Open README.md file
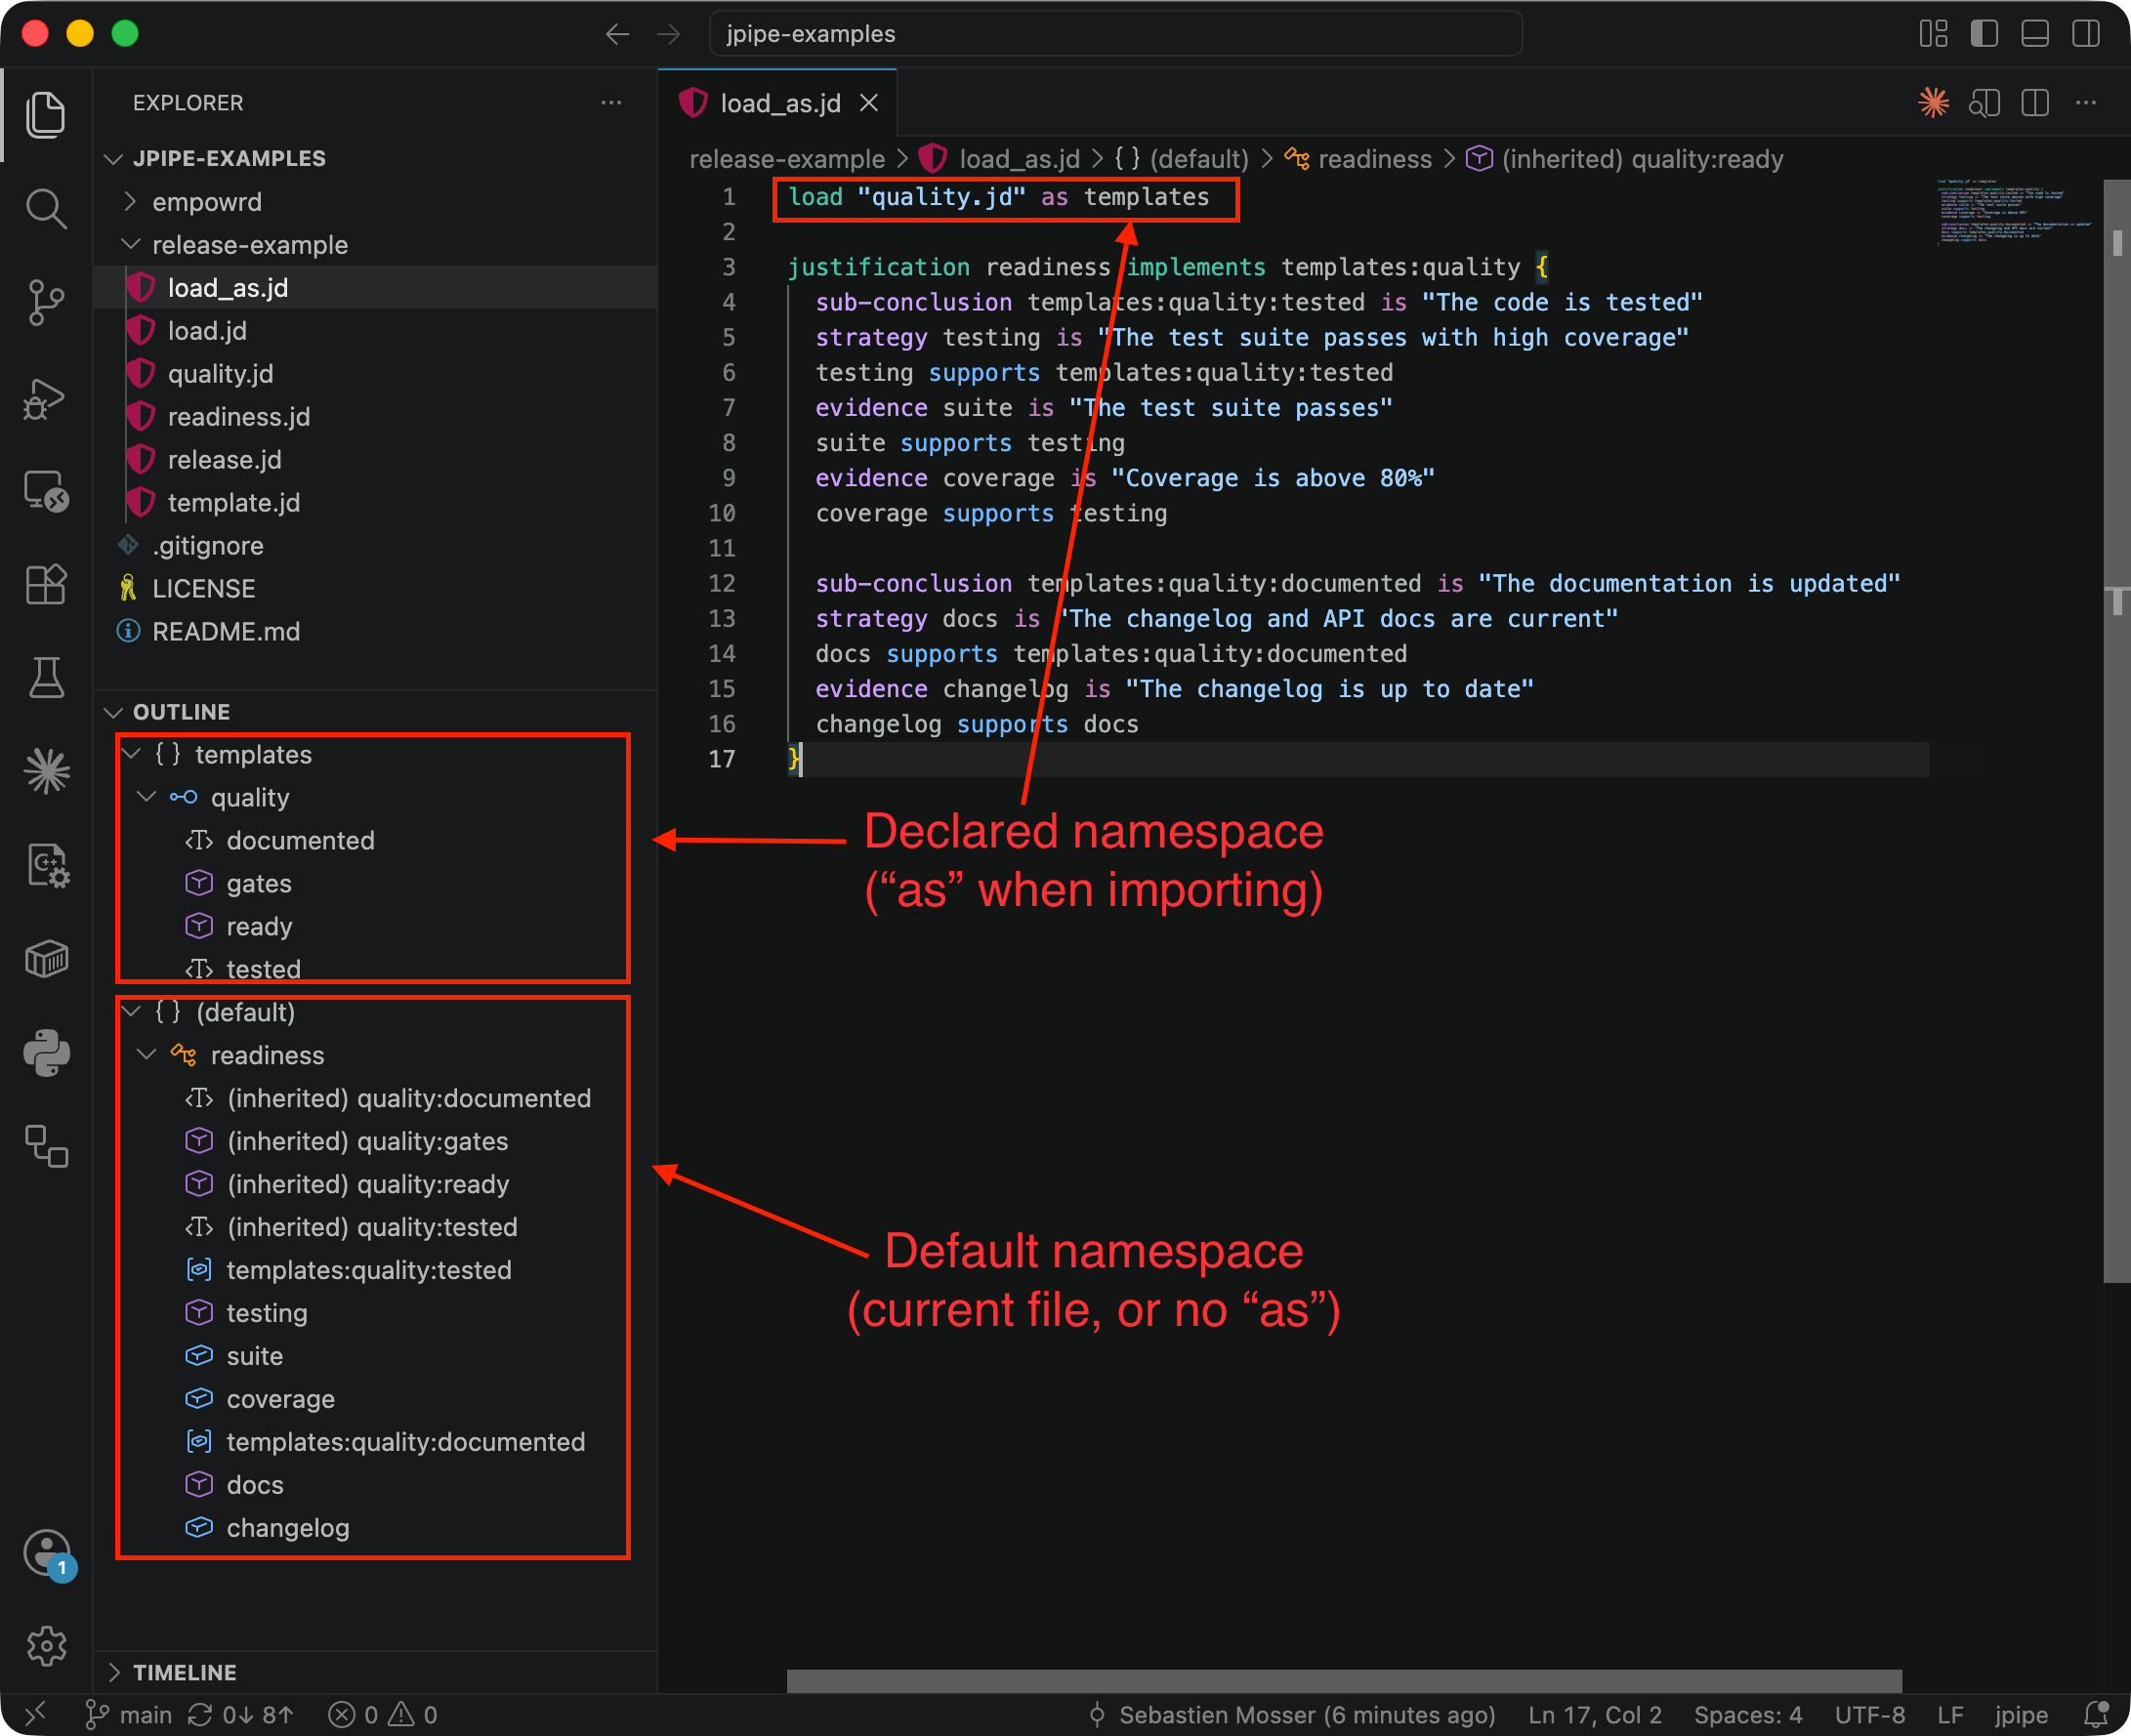 click(225, 632)
